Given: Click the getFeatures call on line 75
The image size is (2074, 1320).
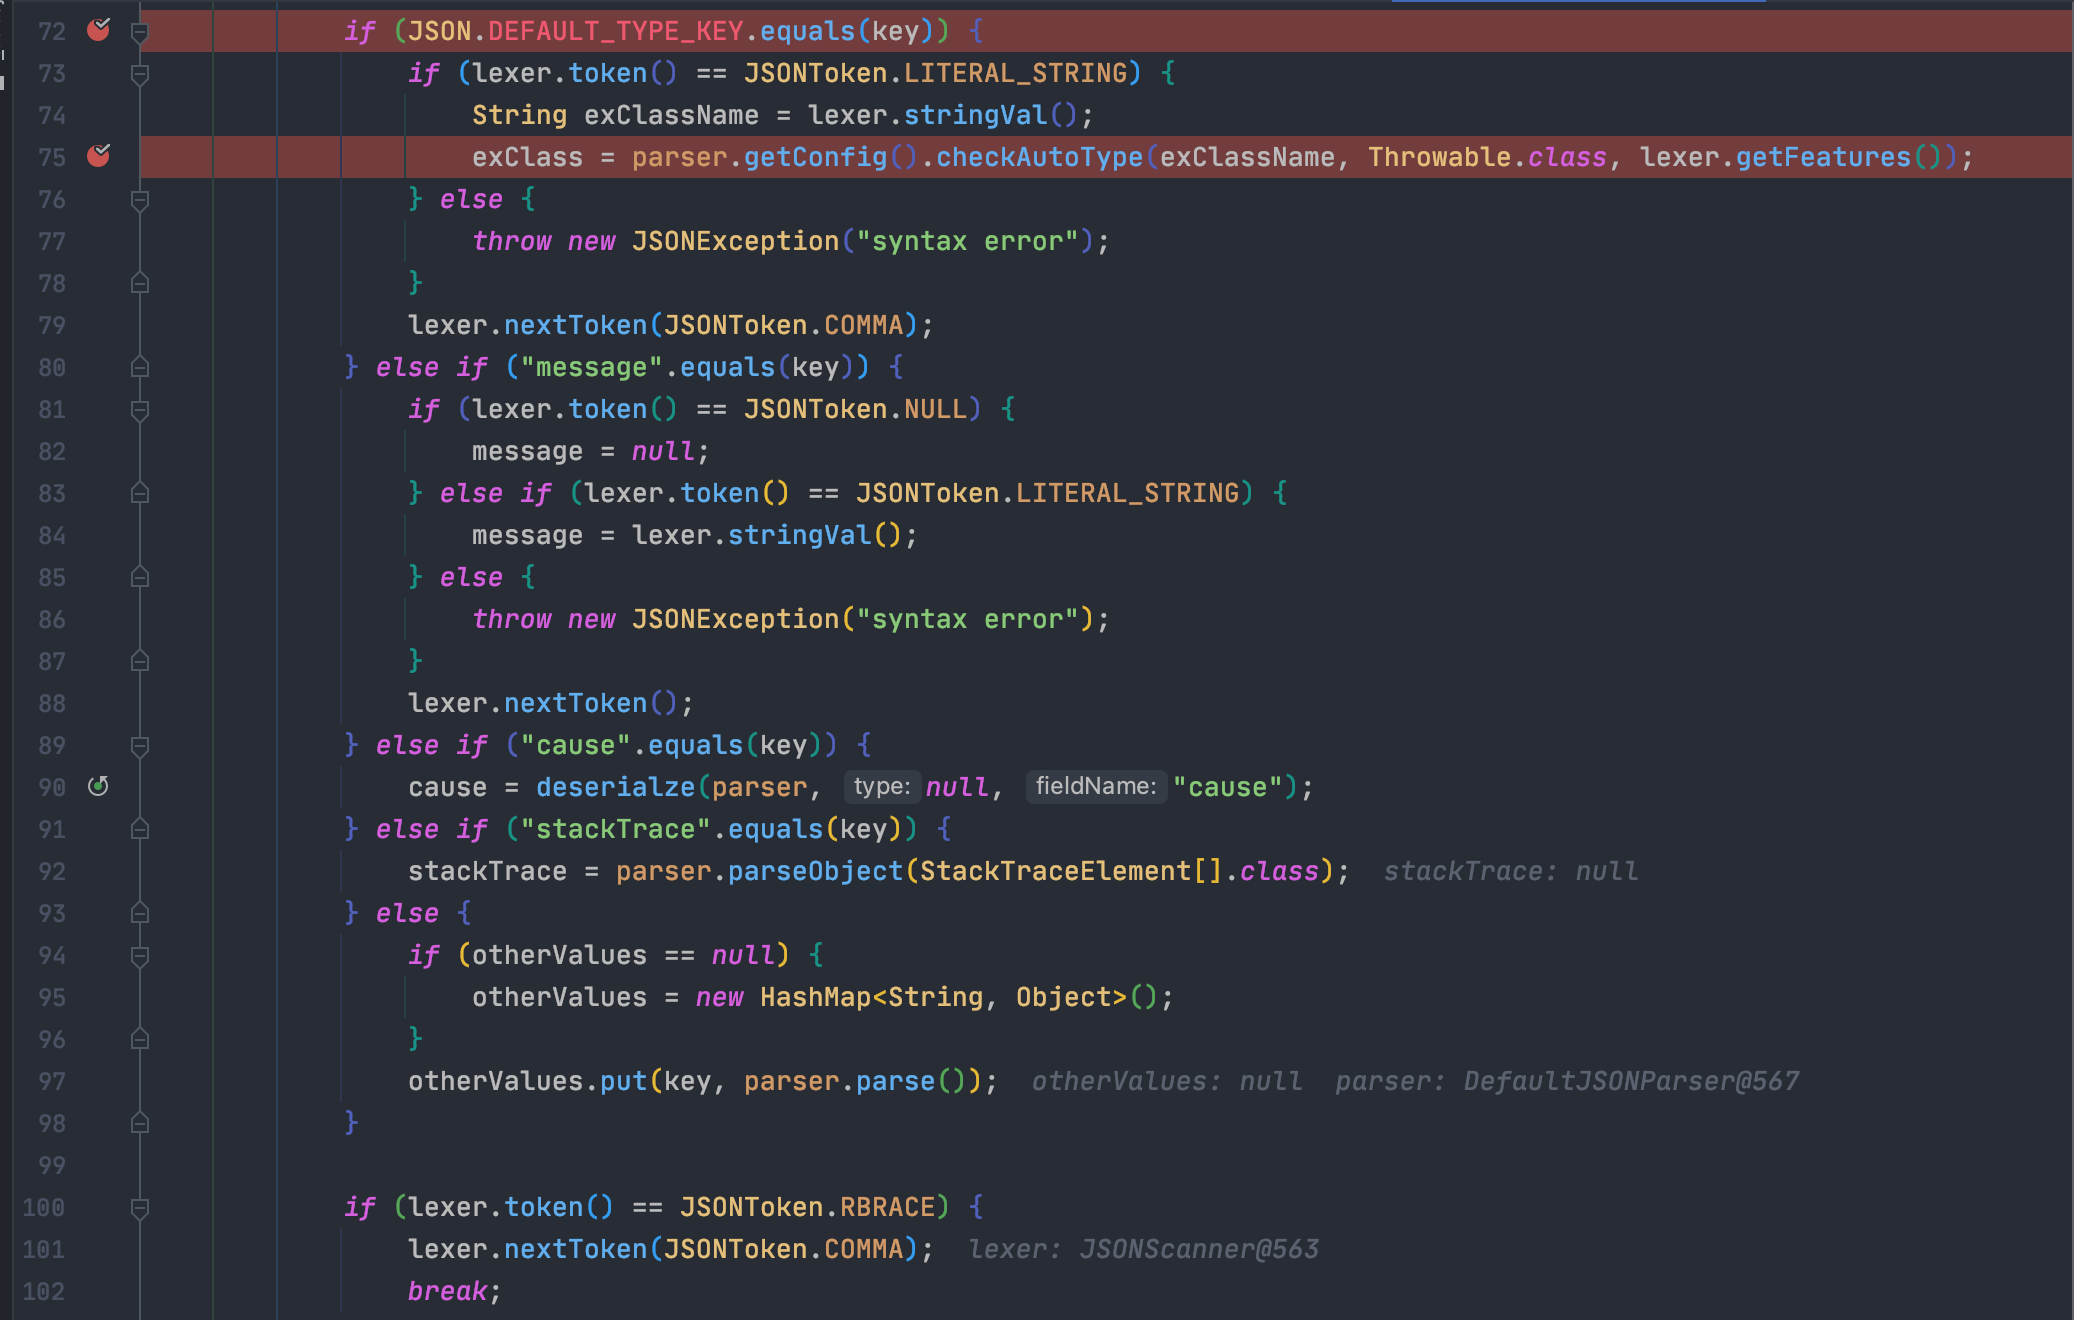Looking at the screenshot, I should 1823,157.
